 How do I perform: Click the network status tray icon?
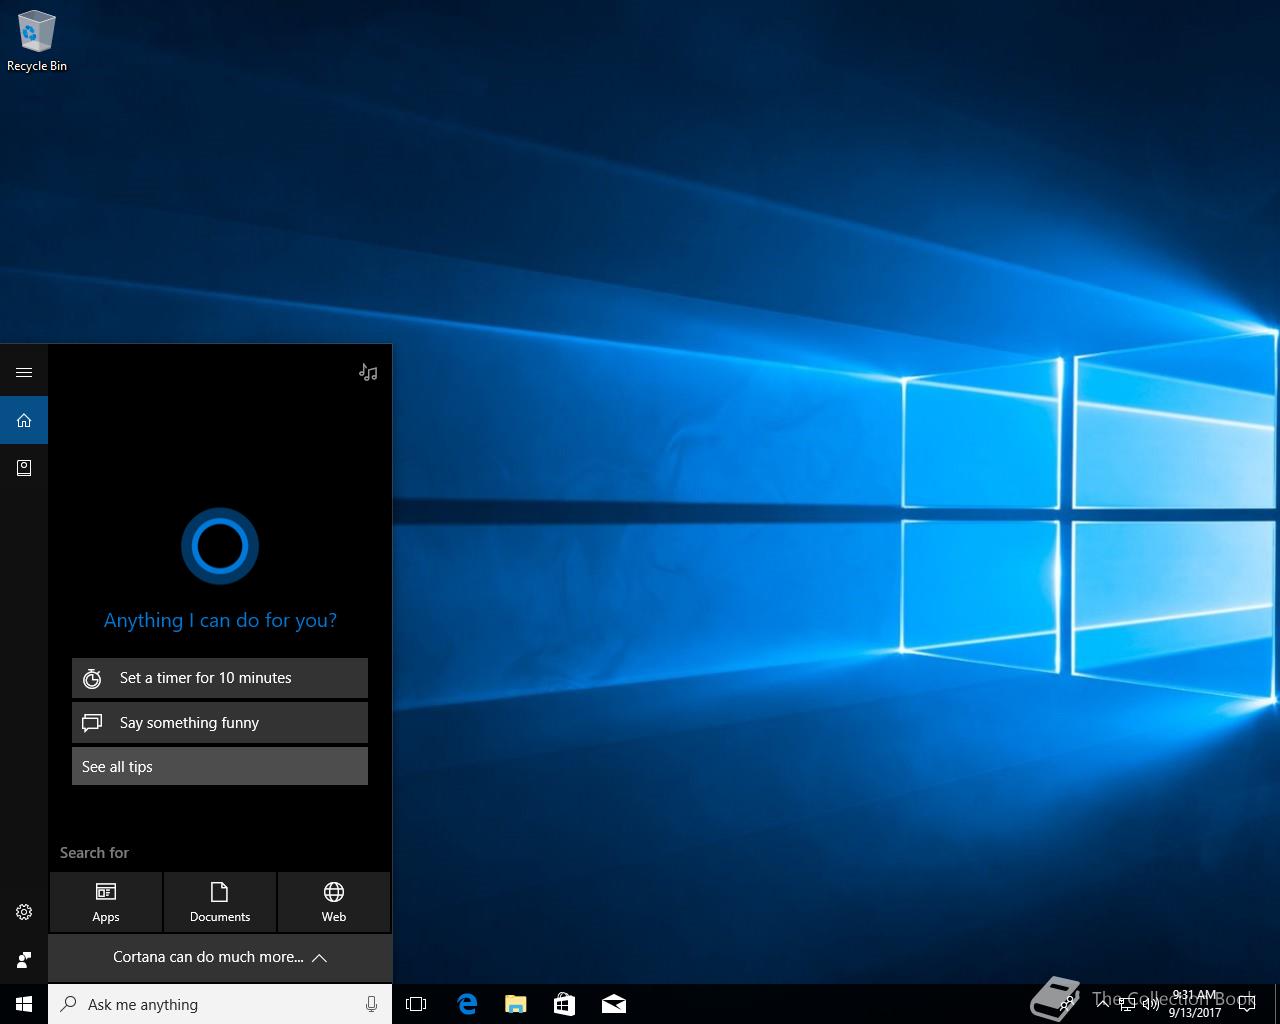pos(1127,1004)
